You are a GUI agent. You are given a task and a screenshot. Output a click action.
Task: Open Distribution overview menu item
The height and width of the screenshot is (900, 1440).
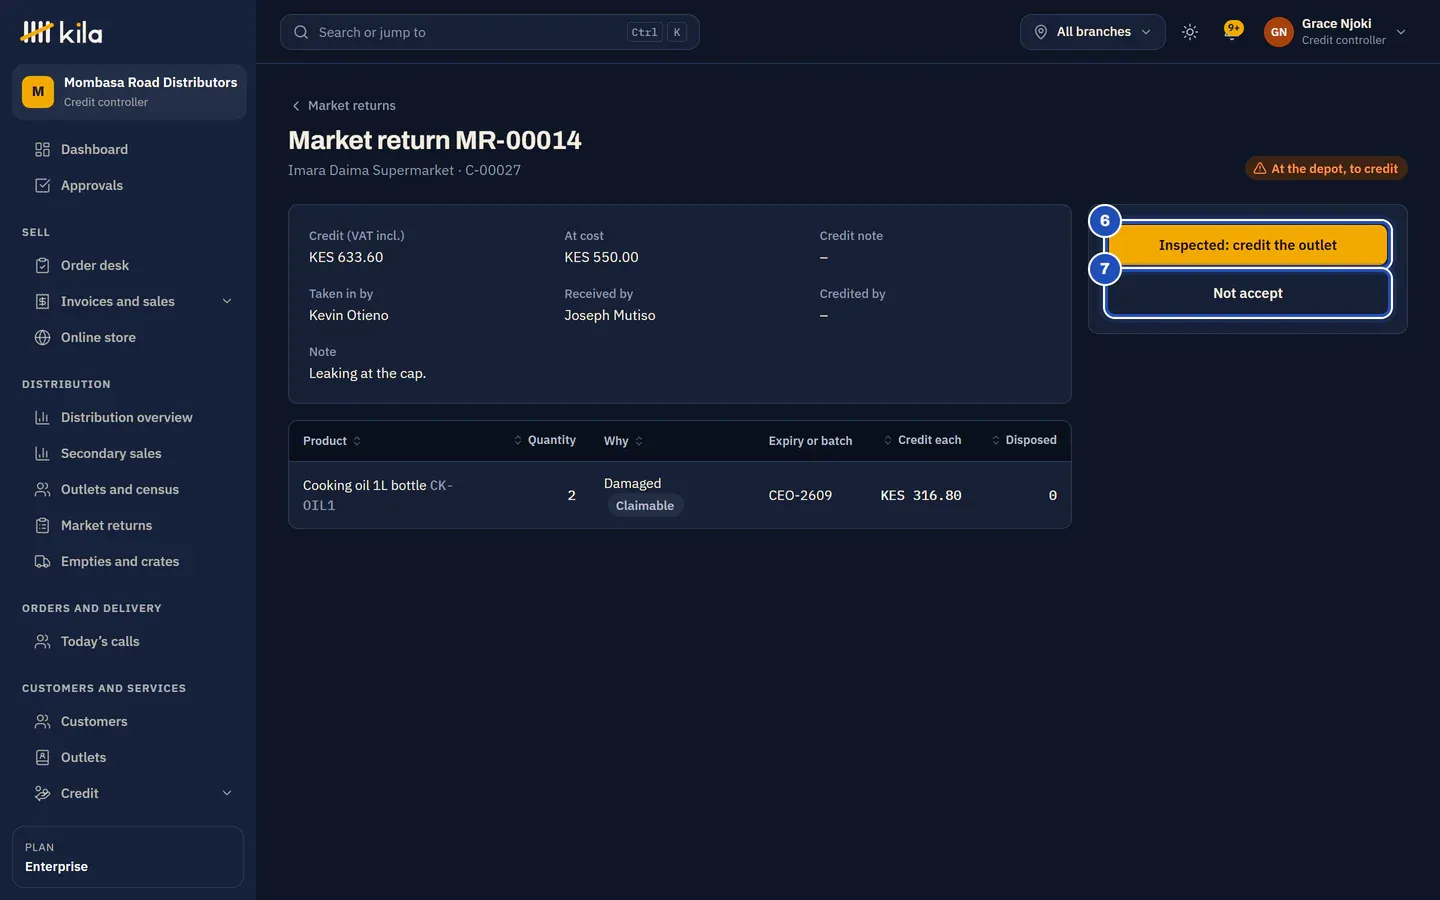(126, 418)
